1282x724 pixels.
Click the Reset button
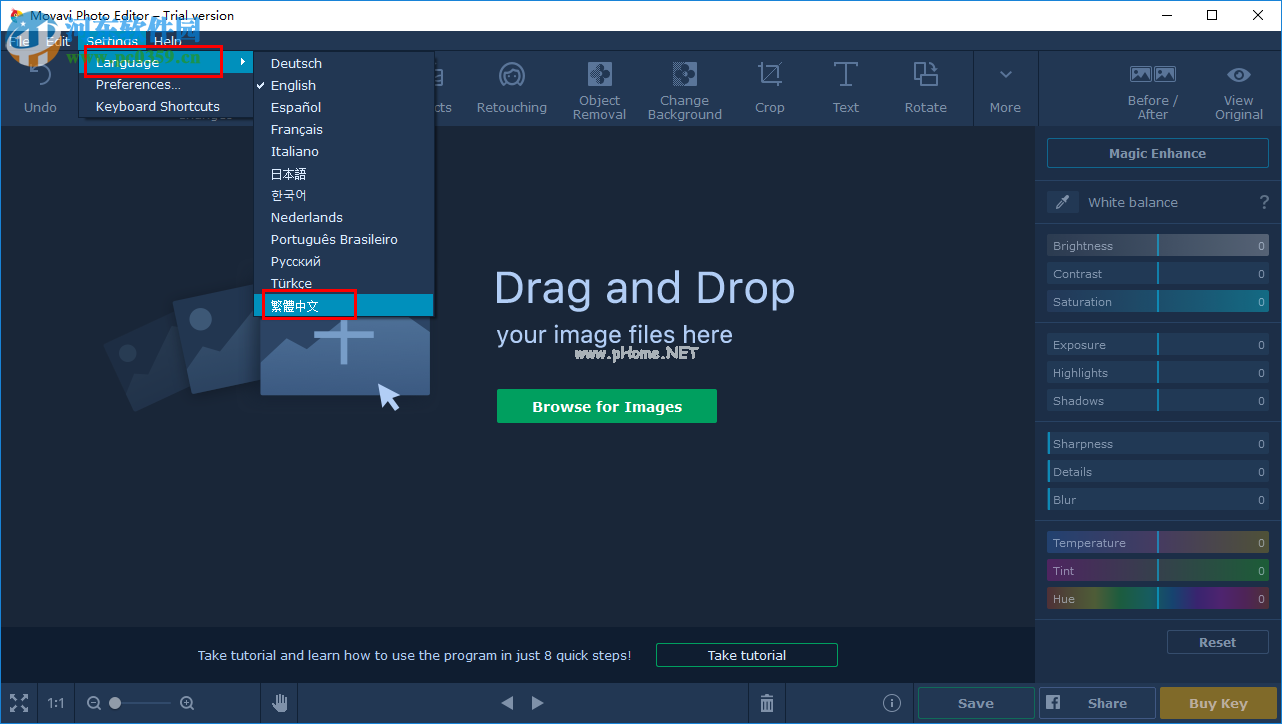pos(1217,642)
